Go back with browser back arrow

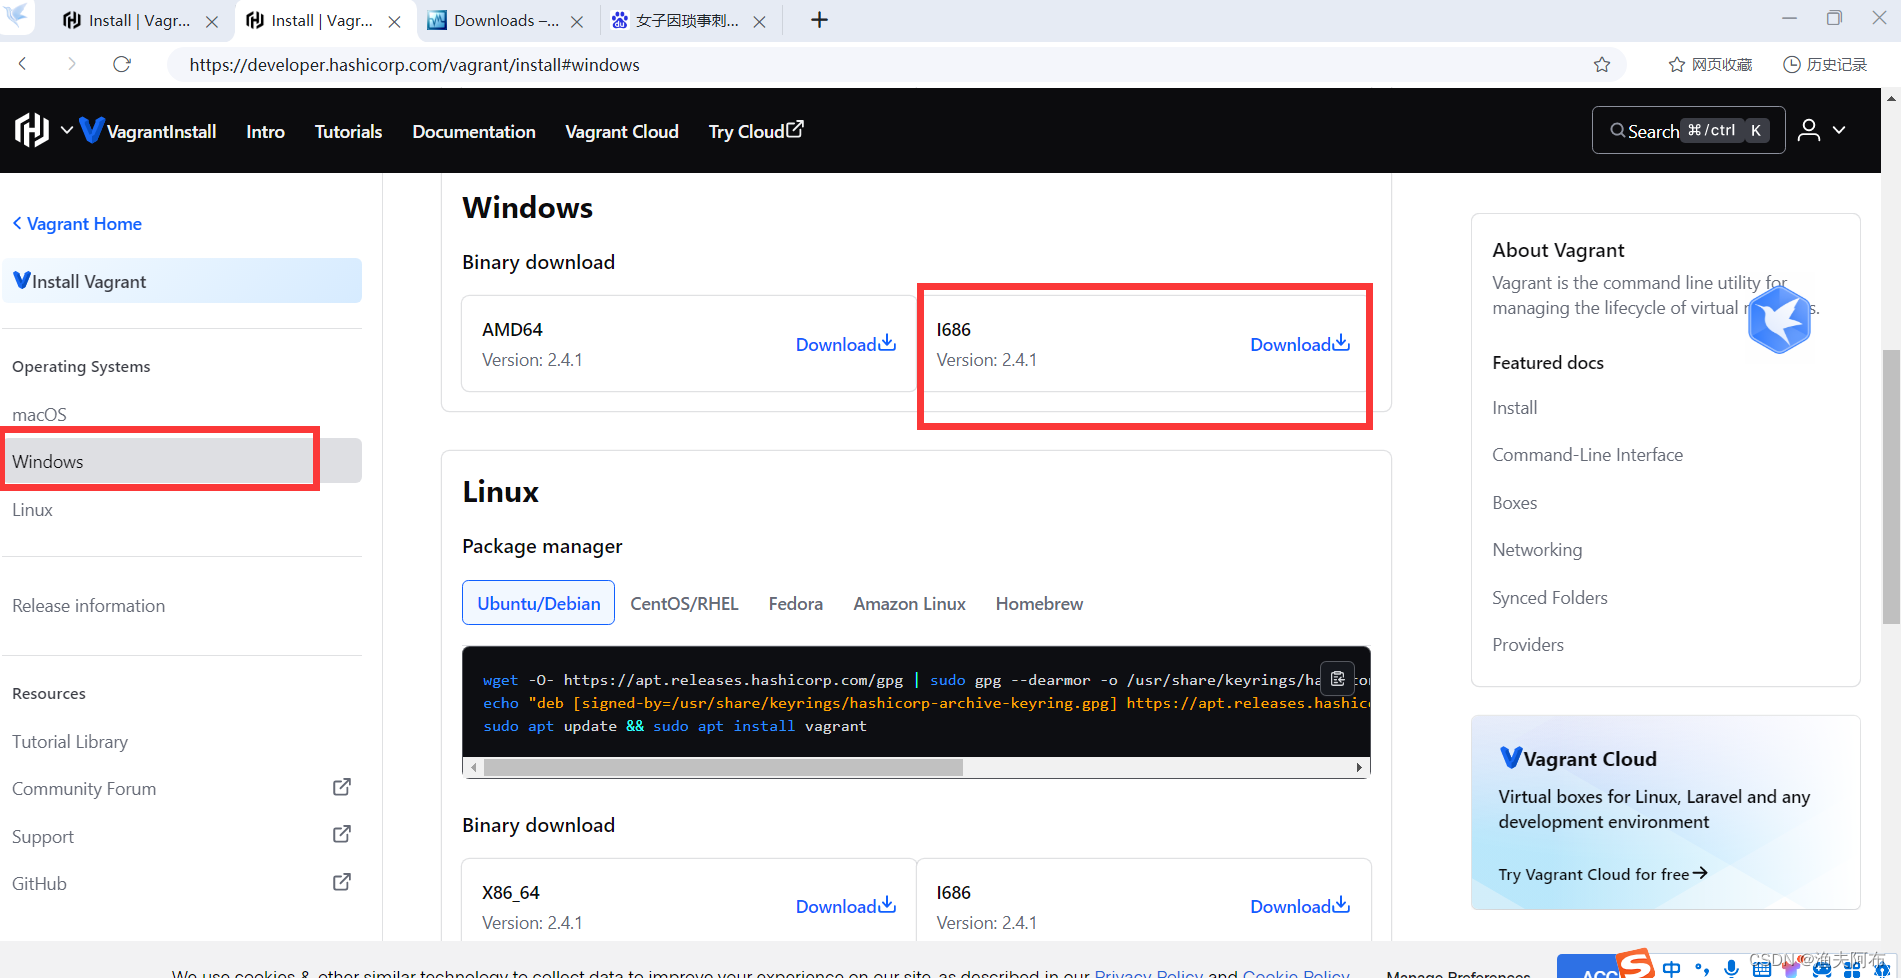click(23, 64)
